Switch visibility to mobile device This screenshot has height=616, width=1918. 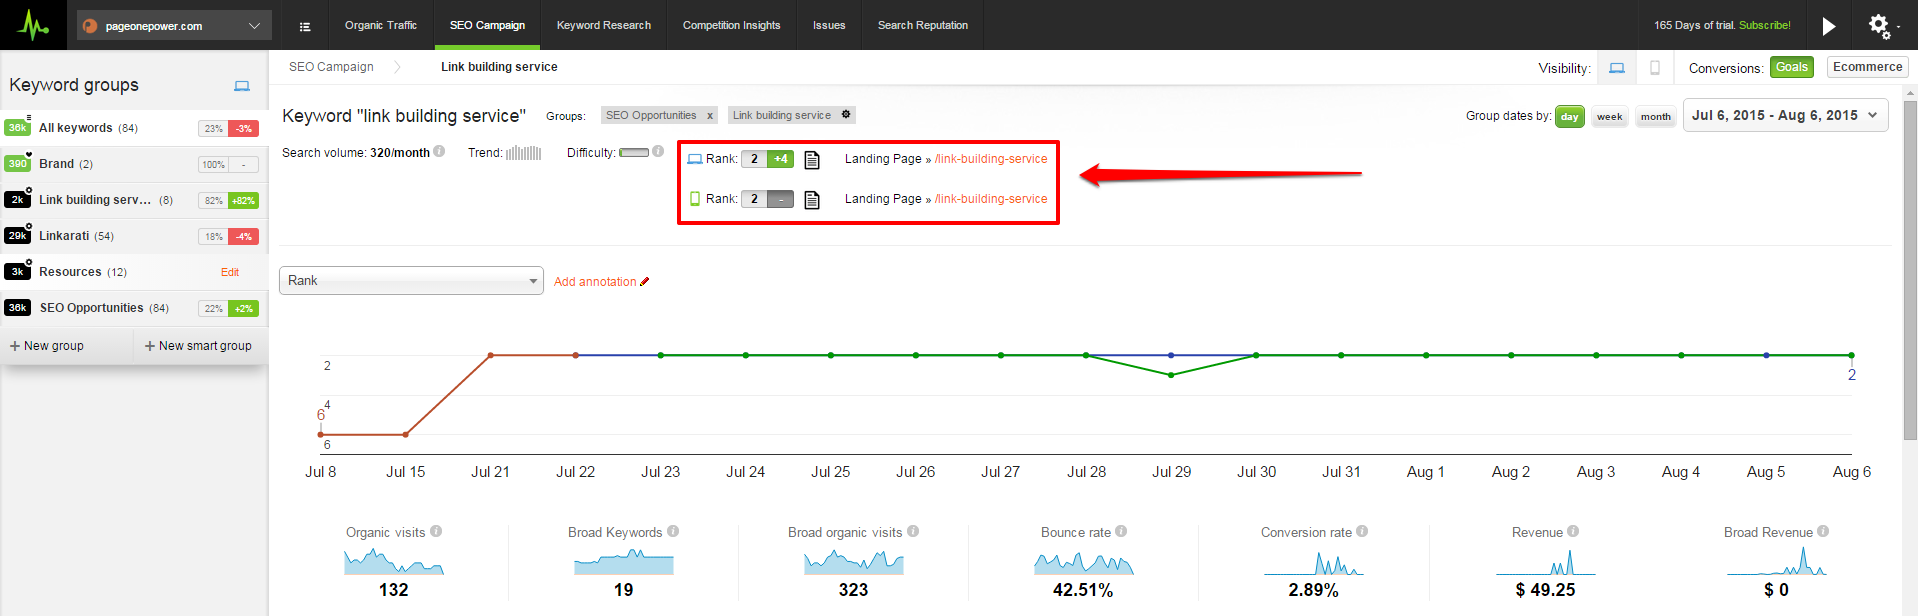click(1654, 68)
